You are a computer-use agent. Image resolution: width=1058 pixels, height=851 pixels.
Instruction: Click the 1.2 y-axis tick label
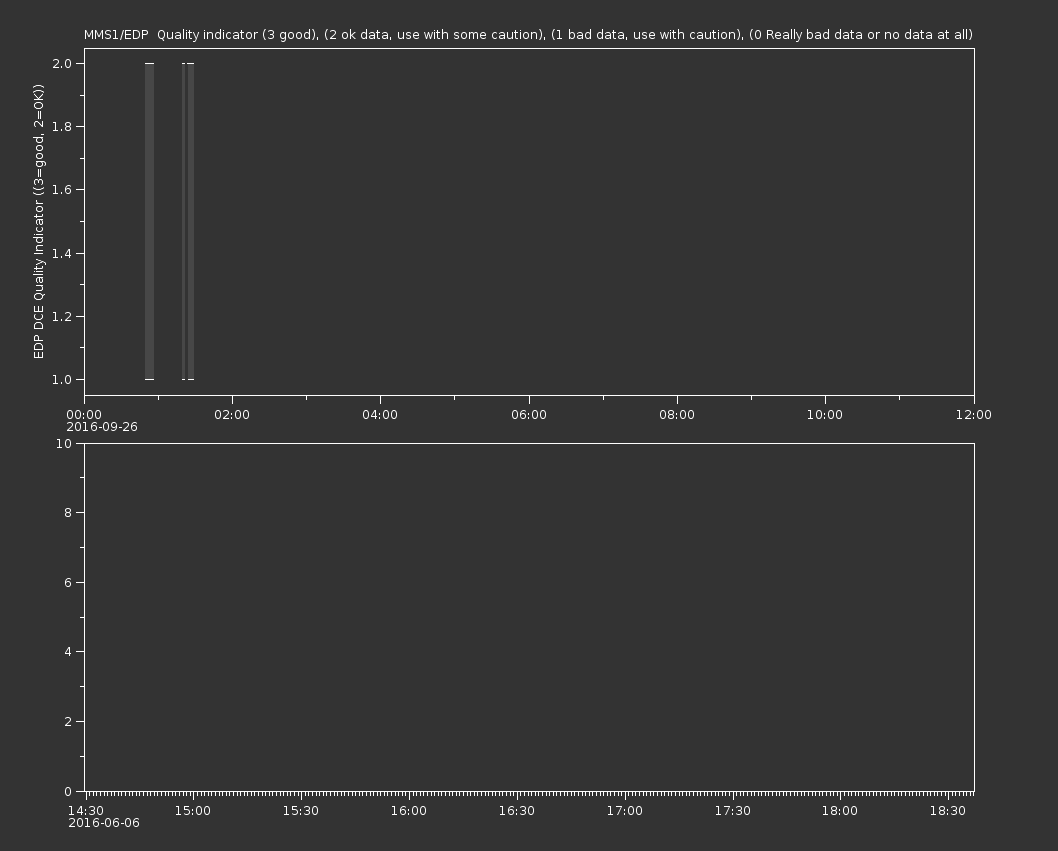[x=62, y=317]
